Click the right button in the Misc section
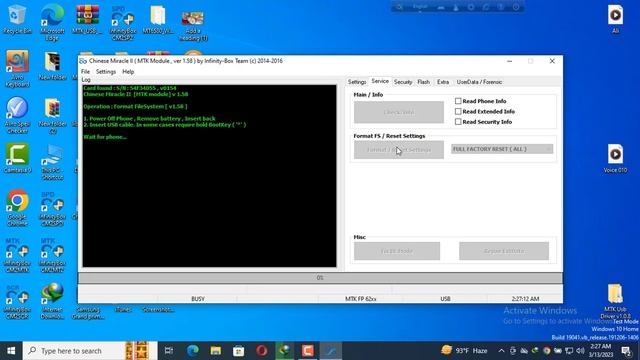This screenshot has height=360, width=640. tap(504, 251)
